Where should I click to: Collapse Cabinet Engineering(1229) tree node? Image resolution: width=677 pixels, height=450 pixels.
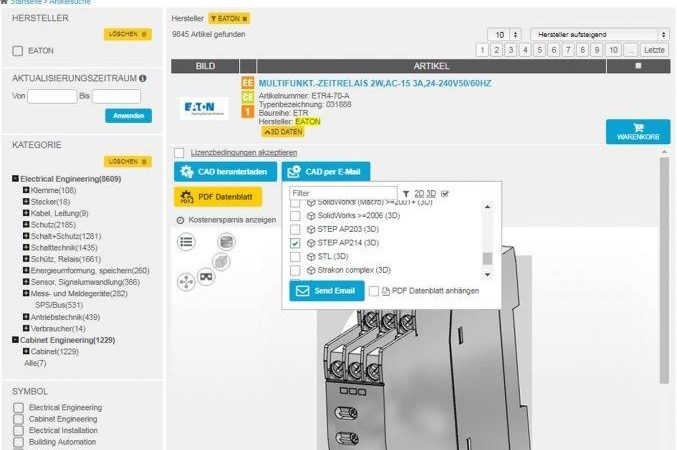tap(16, 340)
